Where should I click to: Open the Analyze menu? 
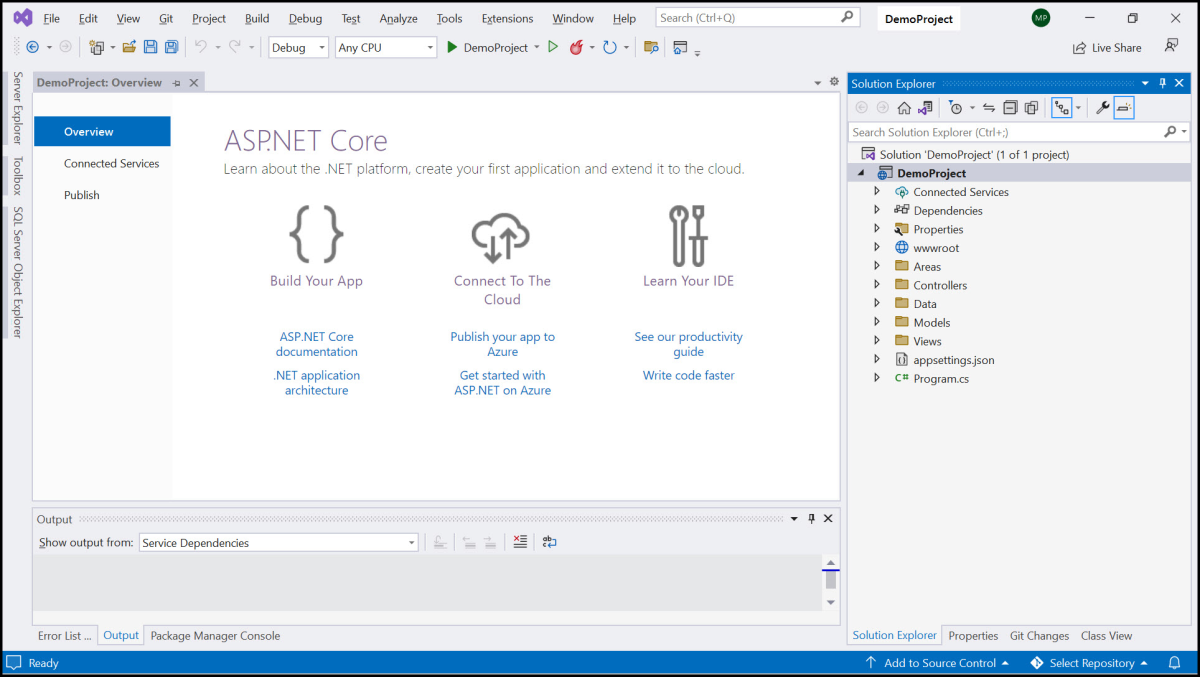coord(398,18)
